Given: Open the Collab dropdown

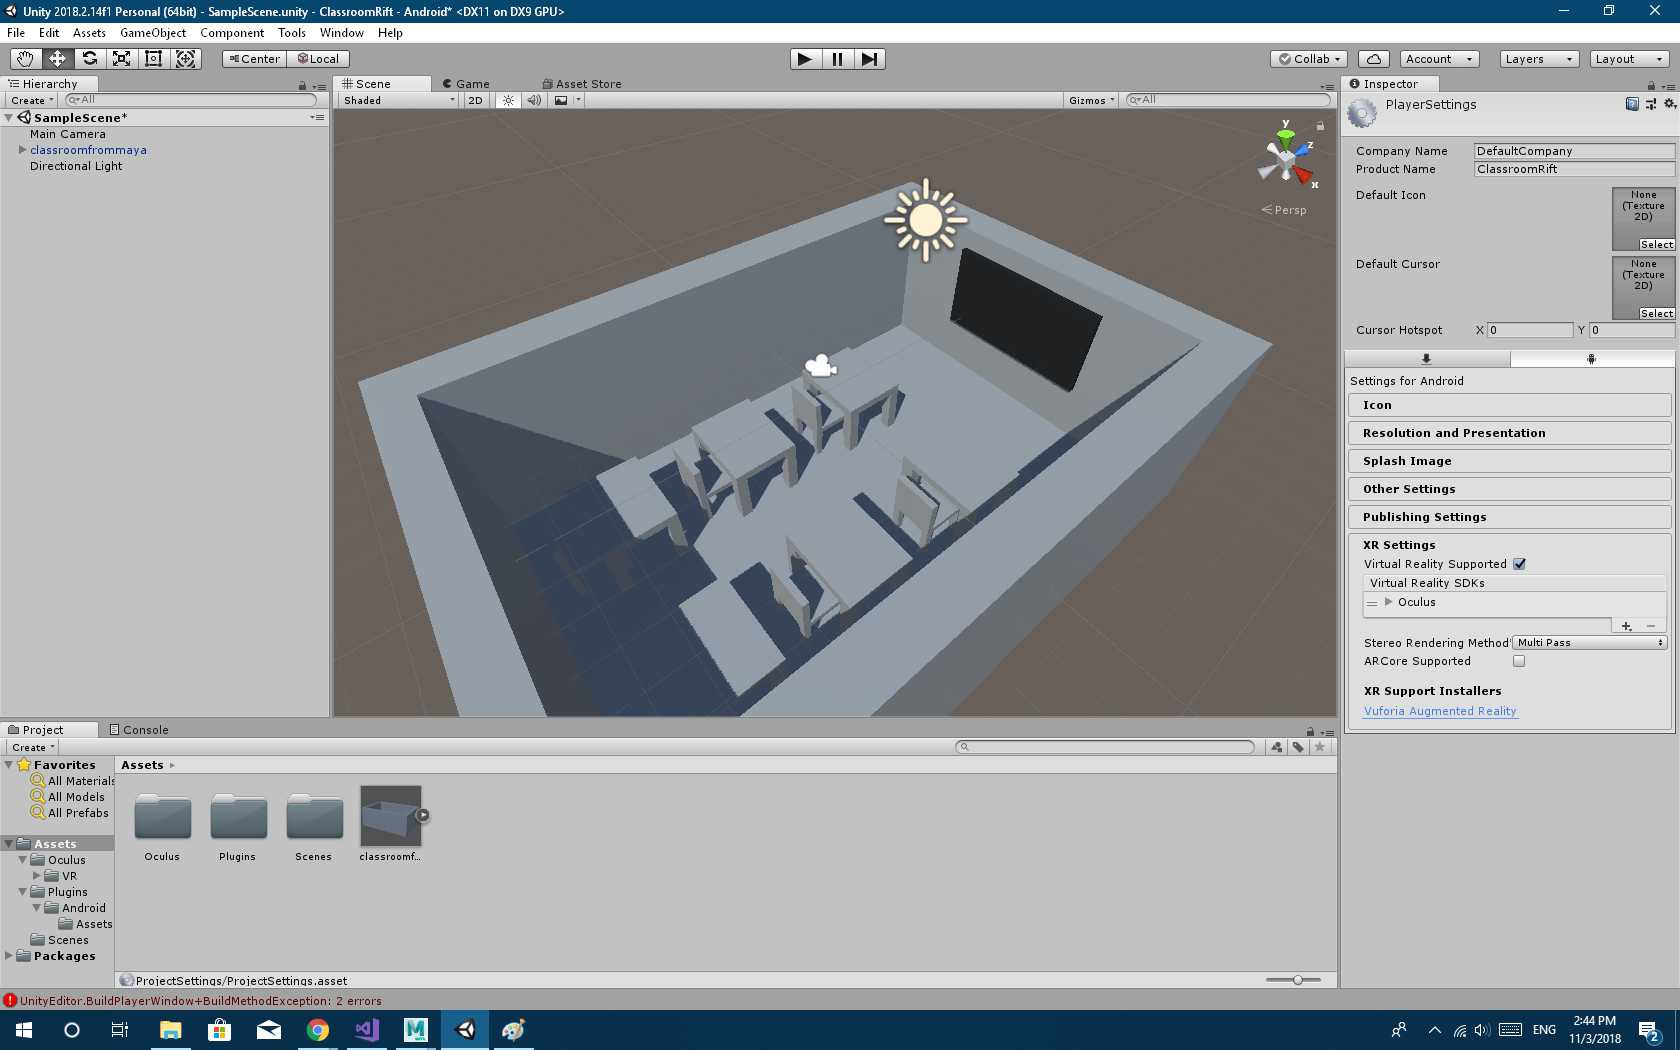Looking at the screenshot, I should (1310, 59).
